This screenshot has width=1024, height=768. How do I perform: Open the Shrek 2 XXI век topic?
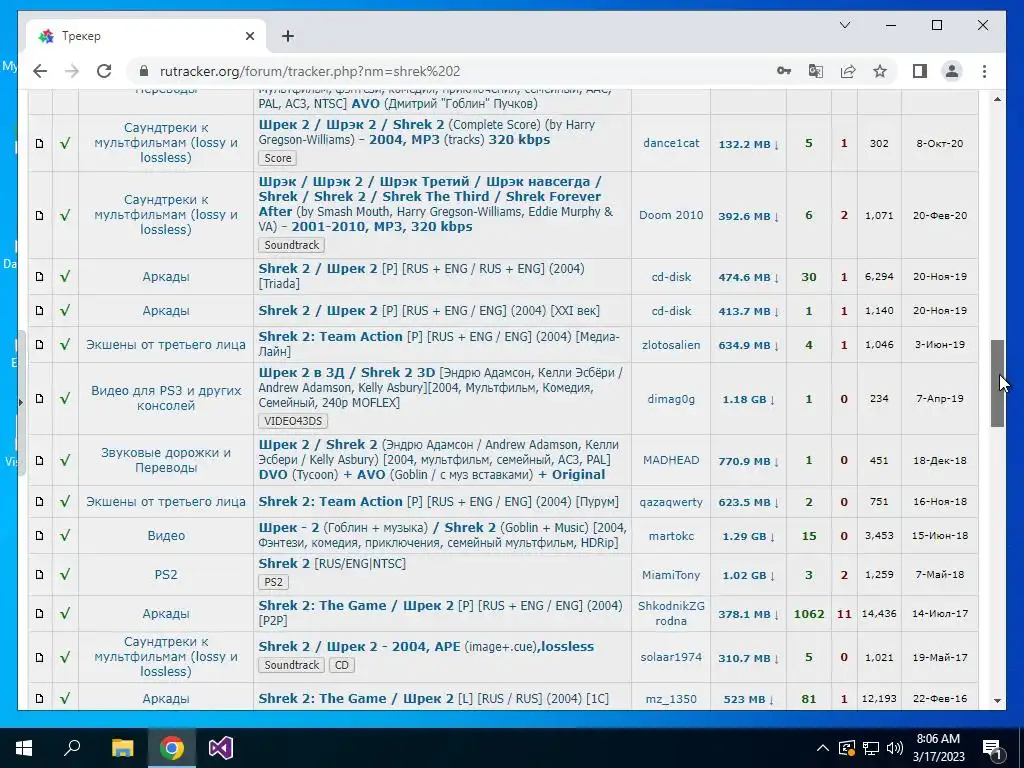429,311
